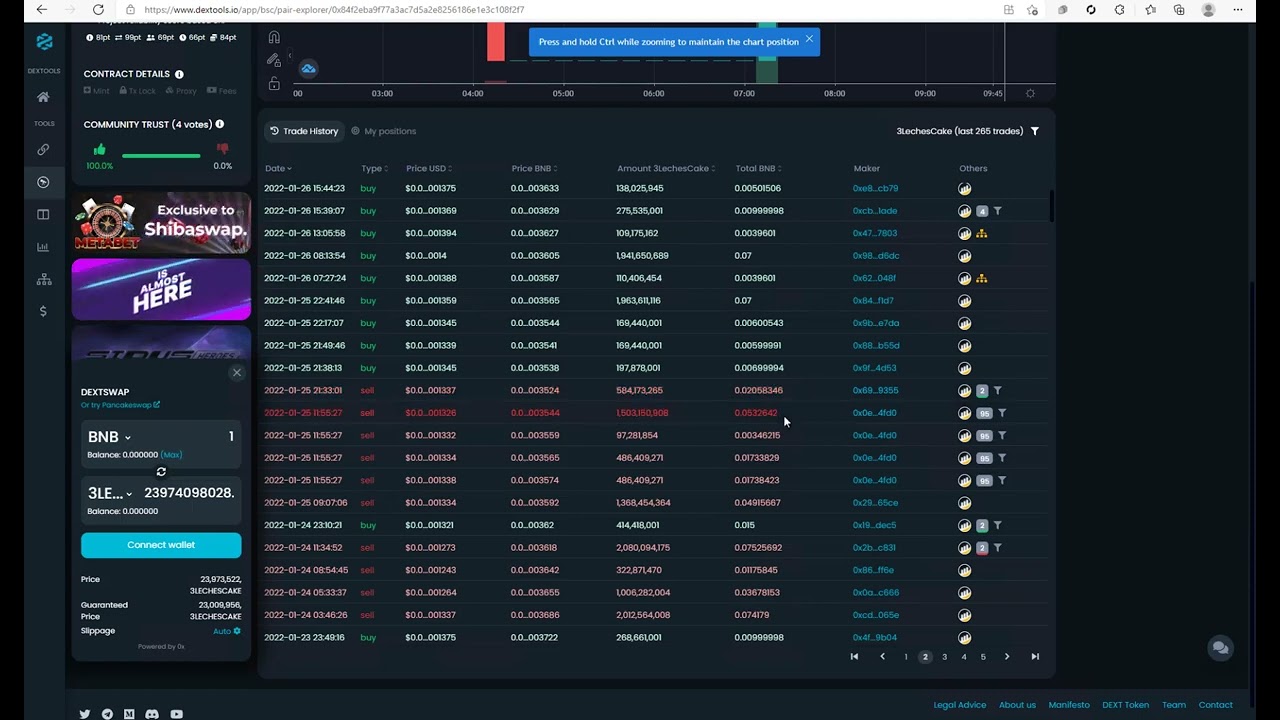Open the Telegram social link

(x=107, y=714)
